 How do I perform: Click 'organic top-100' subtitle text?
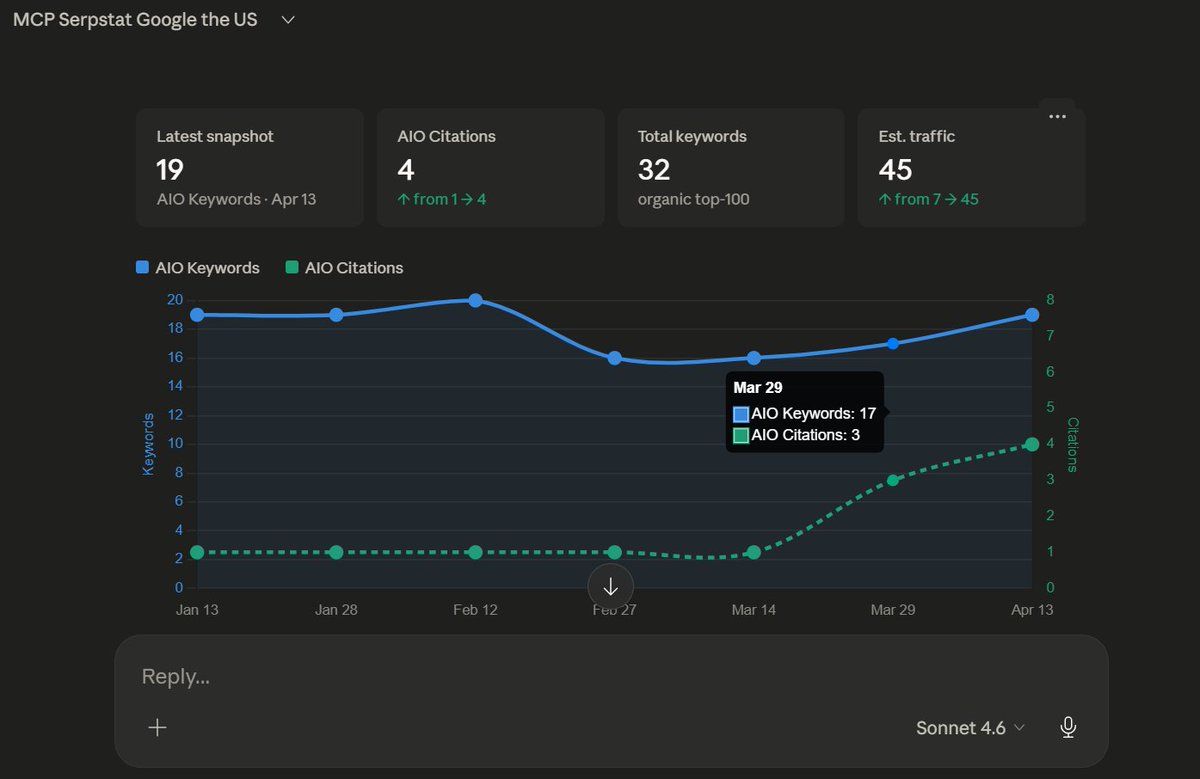click(694, 199)
